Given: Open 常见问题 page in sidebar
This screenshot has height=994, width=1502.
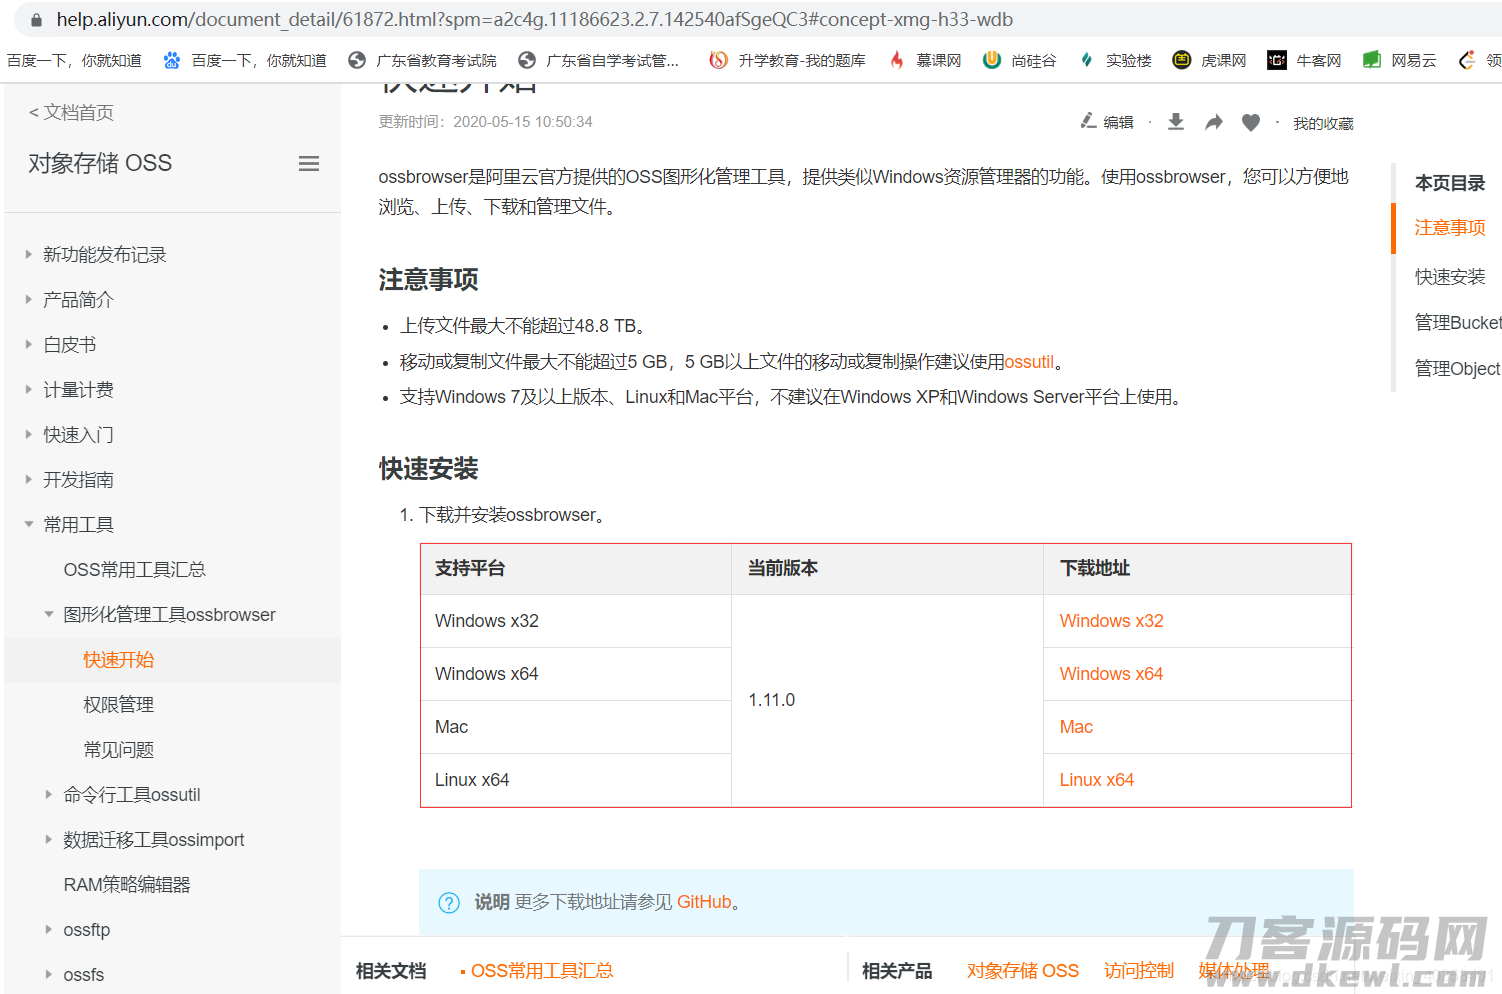Looking at the screenshot, I should 119,750.
